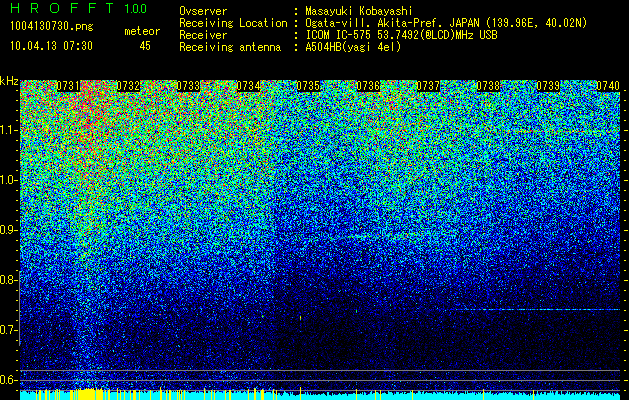
Task: Click the 0739 time marker
Action: coord(548,86)
